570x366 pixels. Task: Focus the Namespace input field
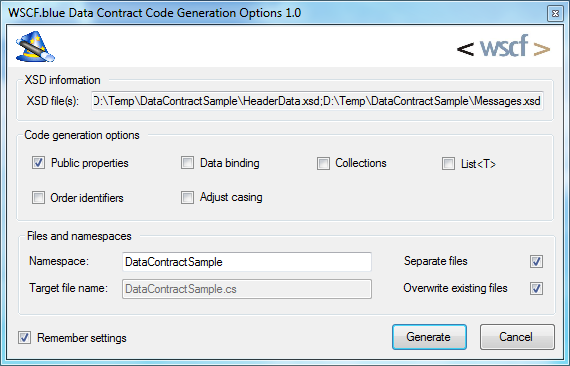[x=247, y=262]
